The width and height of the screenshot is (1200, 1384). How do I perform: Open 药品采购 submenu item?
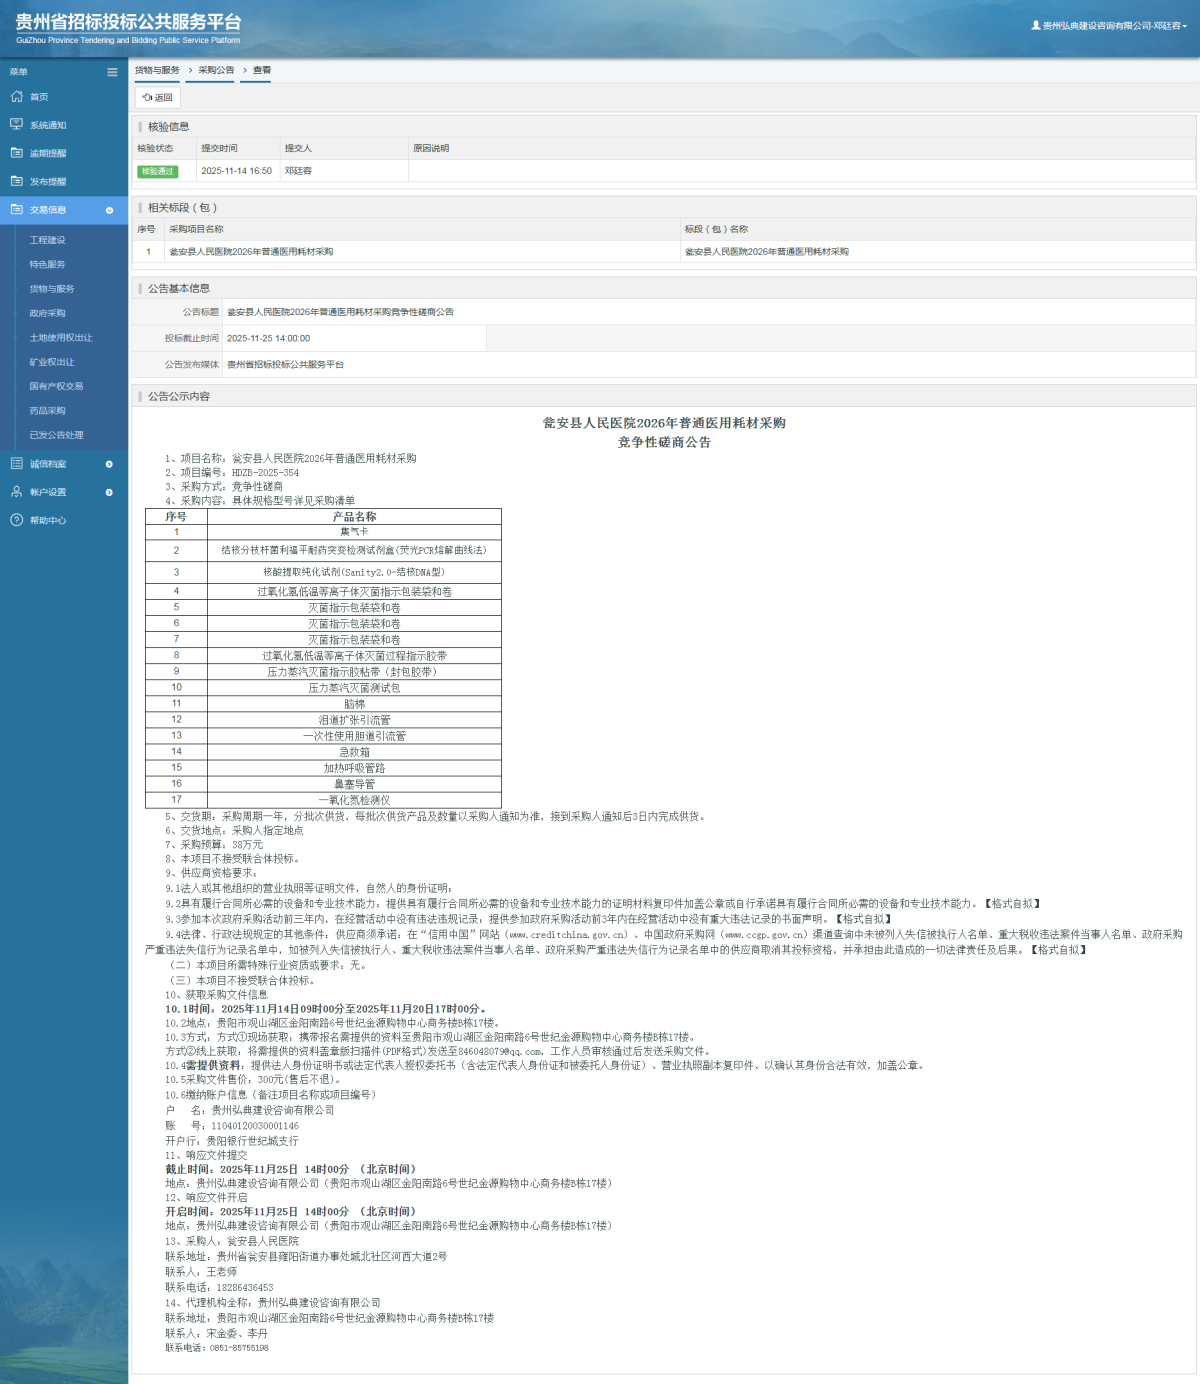coord(47,411)
